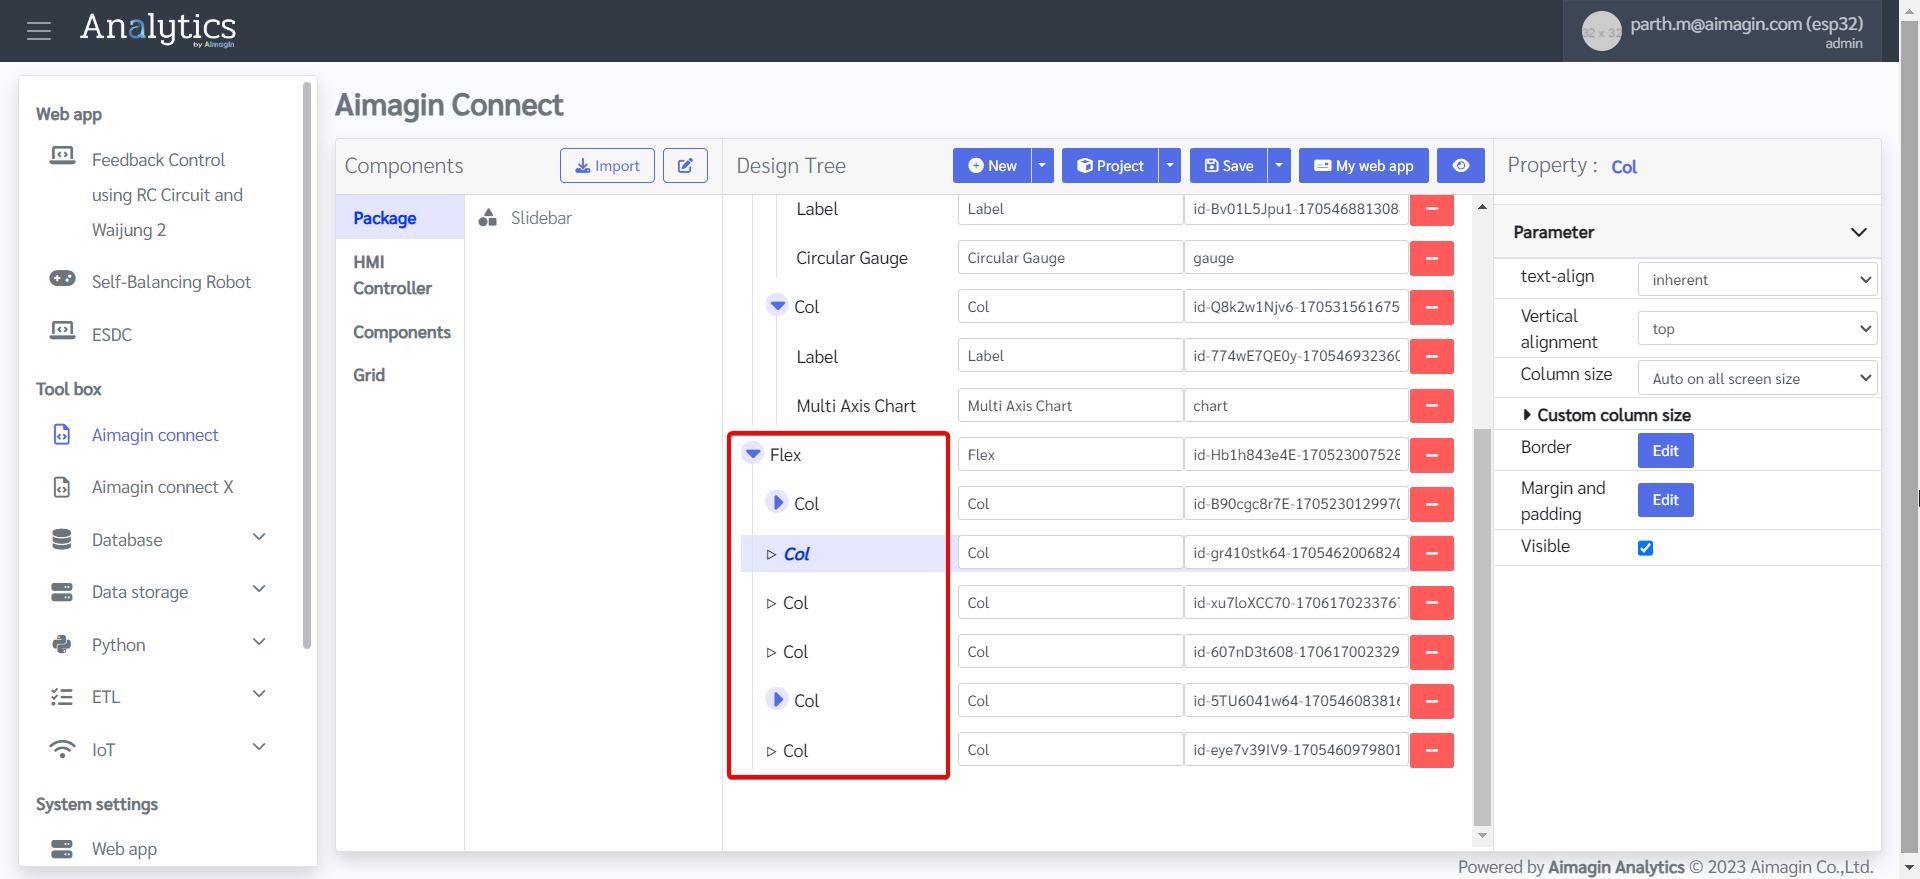1920x879 pixels.
Task: Open the Column size dropdown
Action: (x=1757, y=378)
